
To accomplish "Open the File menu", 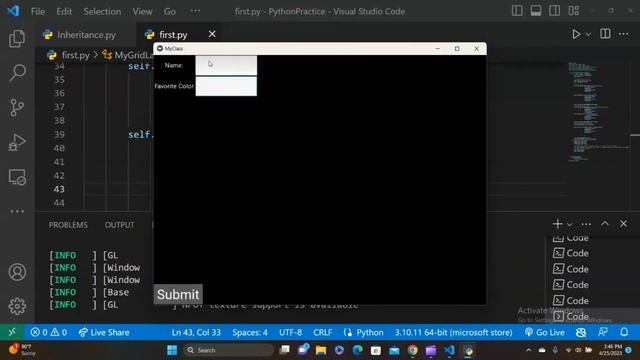I will pos(38,11).
